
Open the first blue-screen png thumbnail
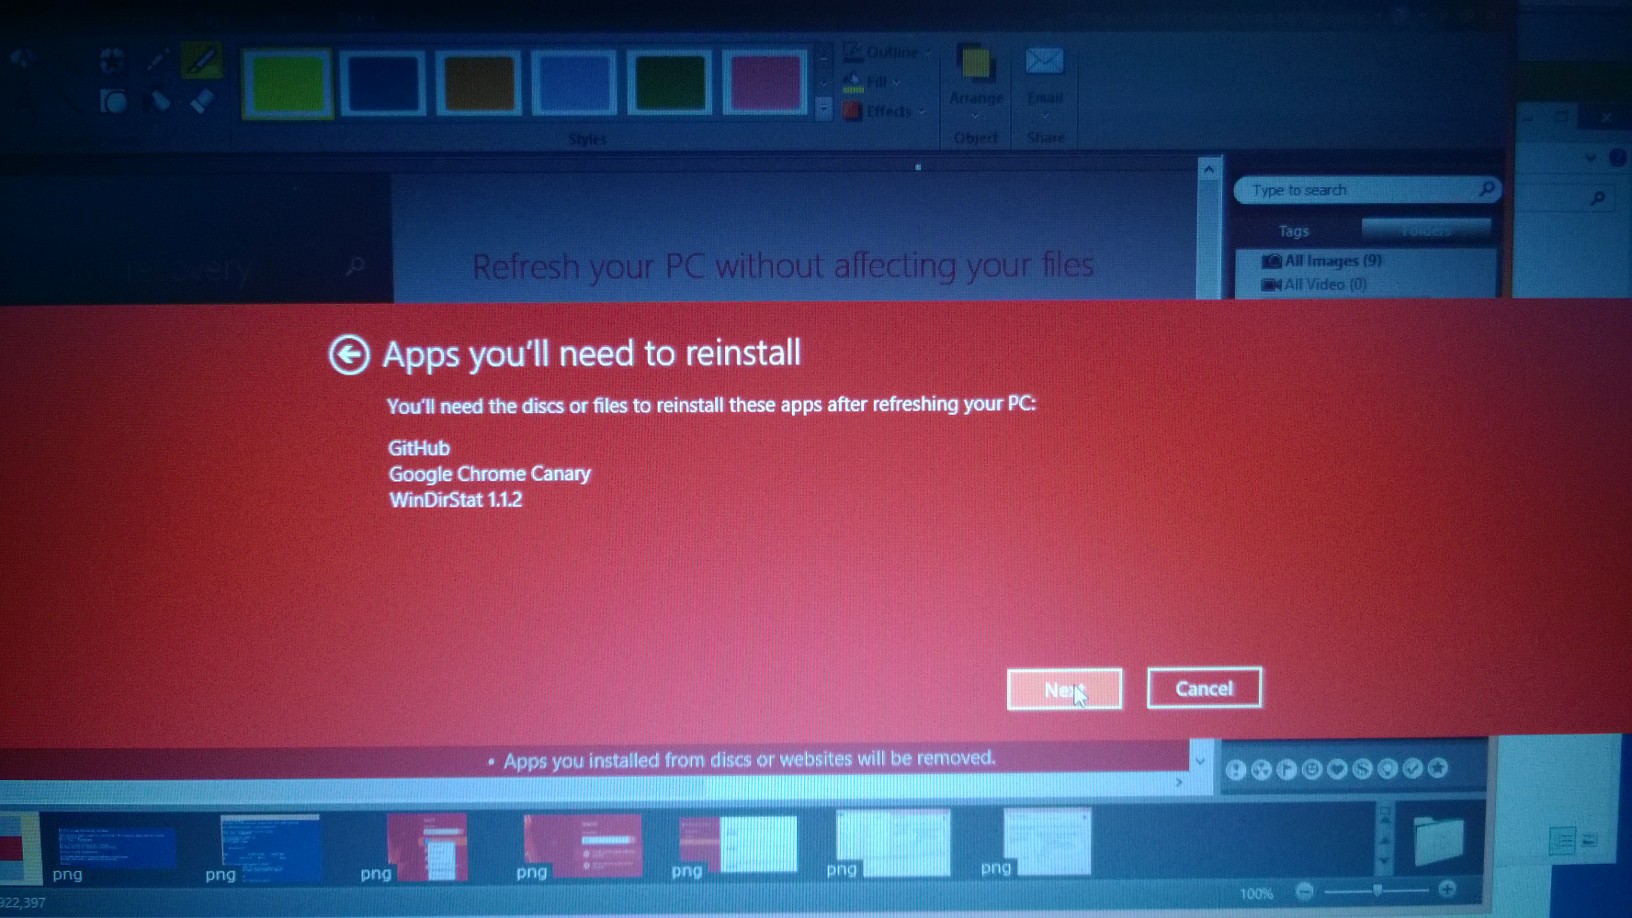pyautogui.click(x=116, y=848)
